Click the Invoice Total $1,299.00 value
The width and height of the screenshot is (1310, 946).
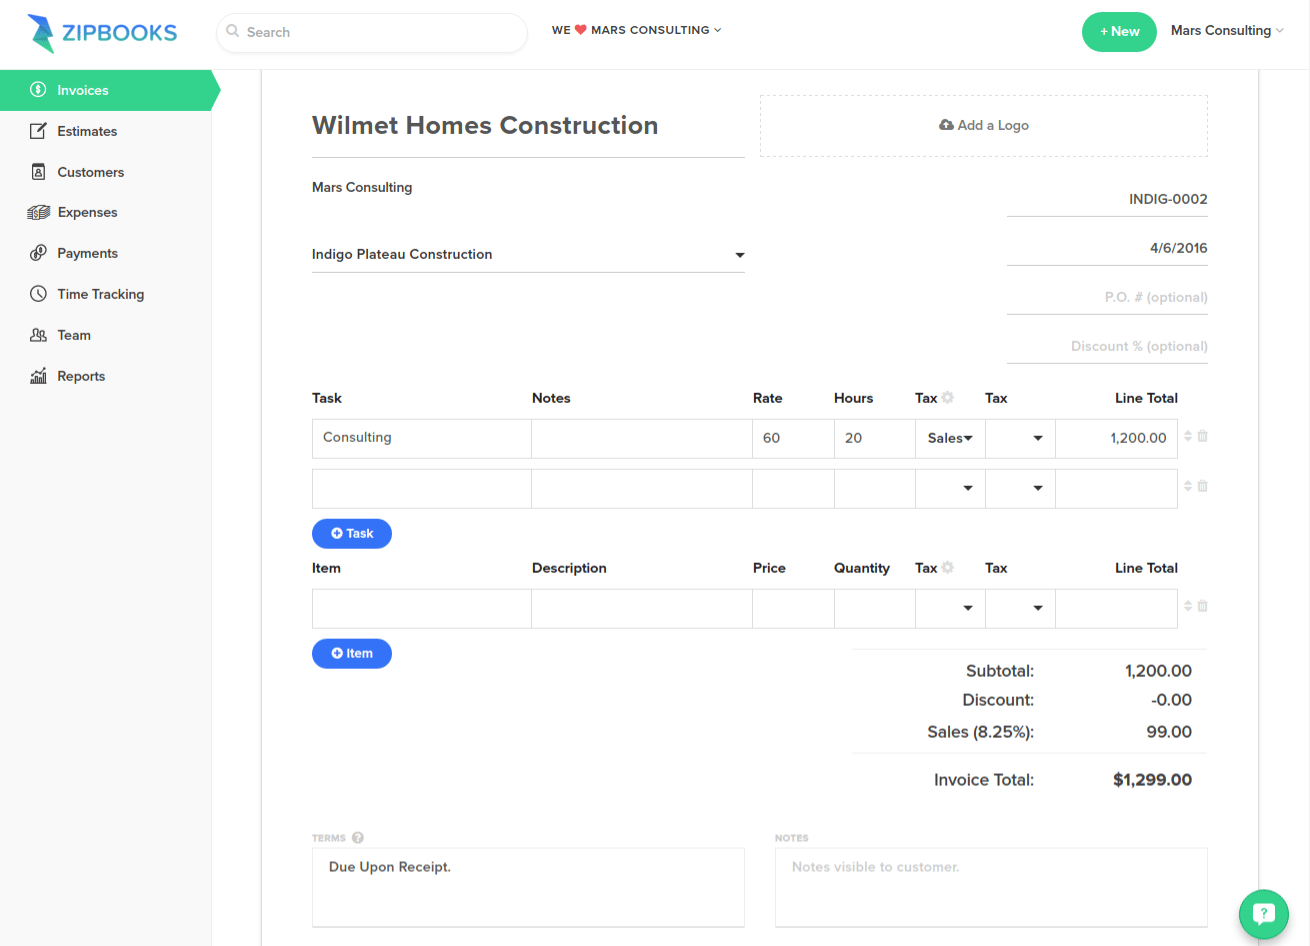pyautogui.click(x=1152, y=780)
